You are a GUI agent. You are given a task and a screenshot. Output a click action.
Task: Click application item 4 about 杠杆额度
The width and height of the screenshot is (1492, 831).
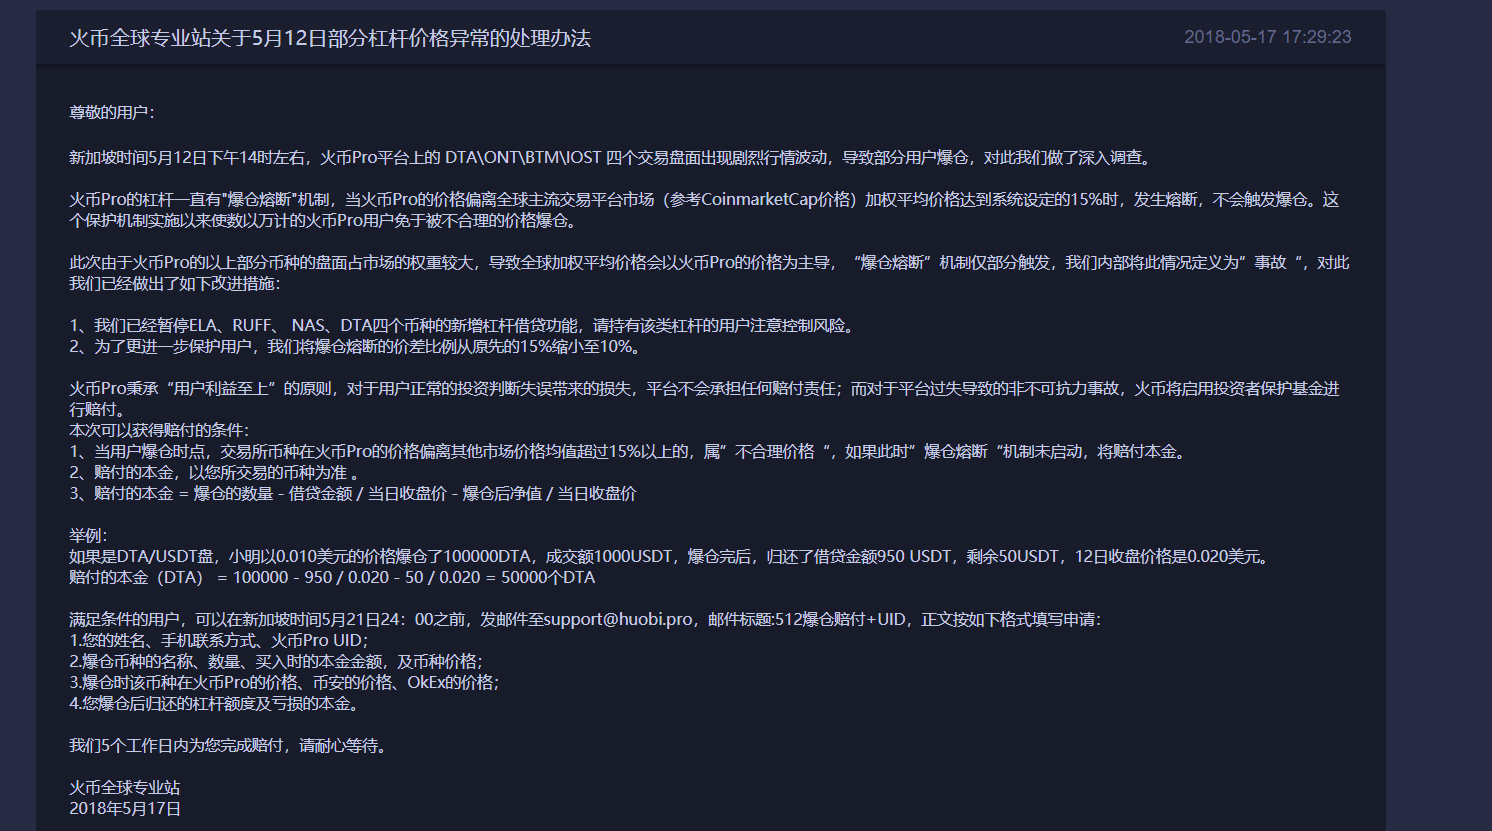coord(214,703)
